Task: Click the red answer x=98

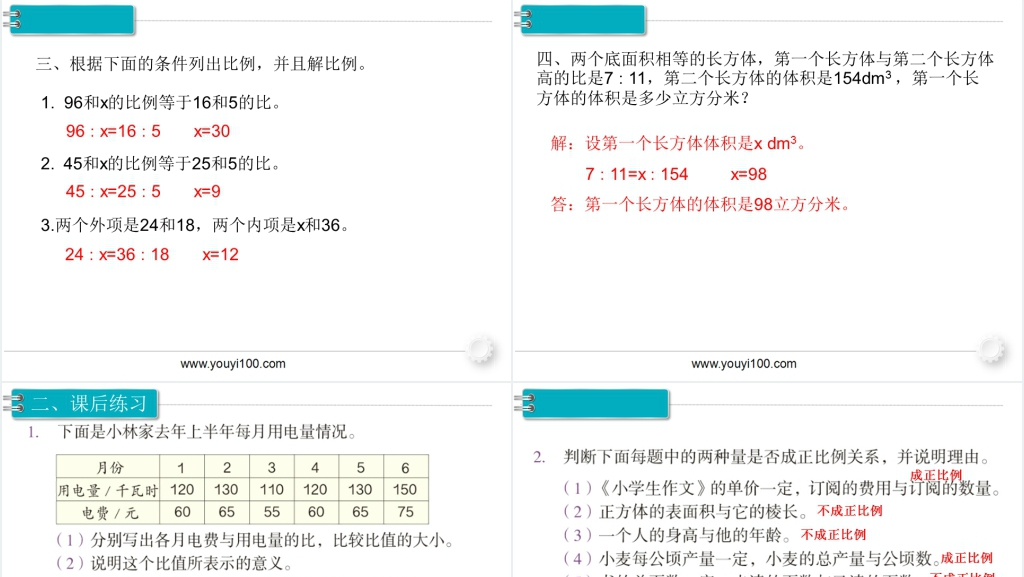Action: click(x=748, y=174)
